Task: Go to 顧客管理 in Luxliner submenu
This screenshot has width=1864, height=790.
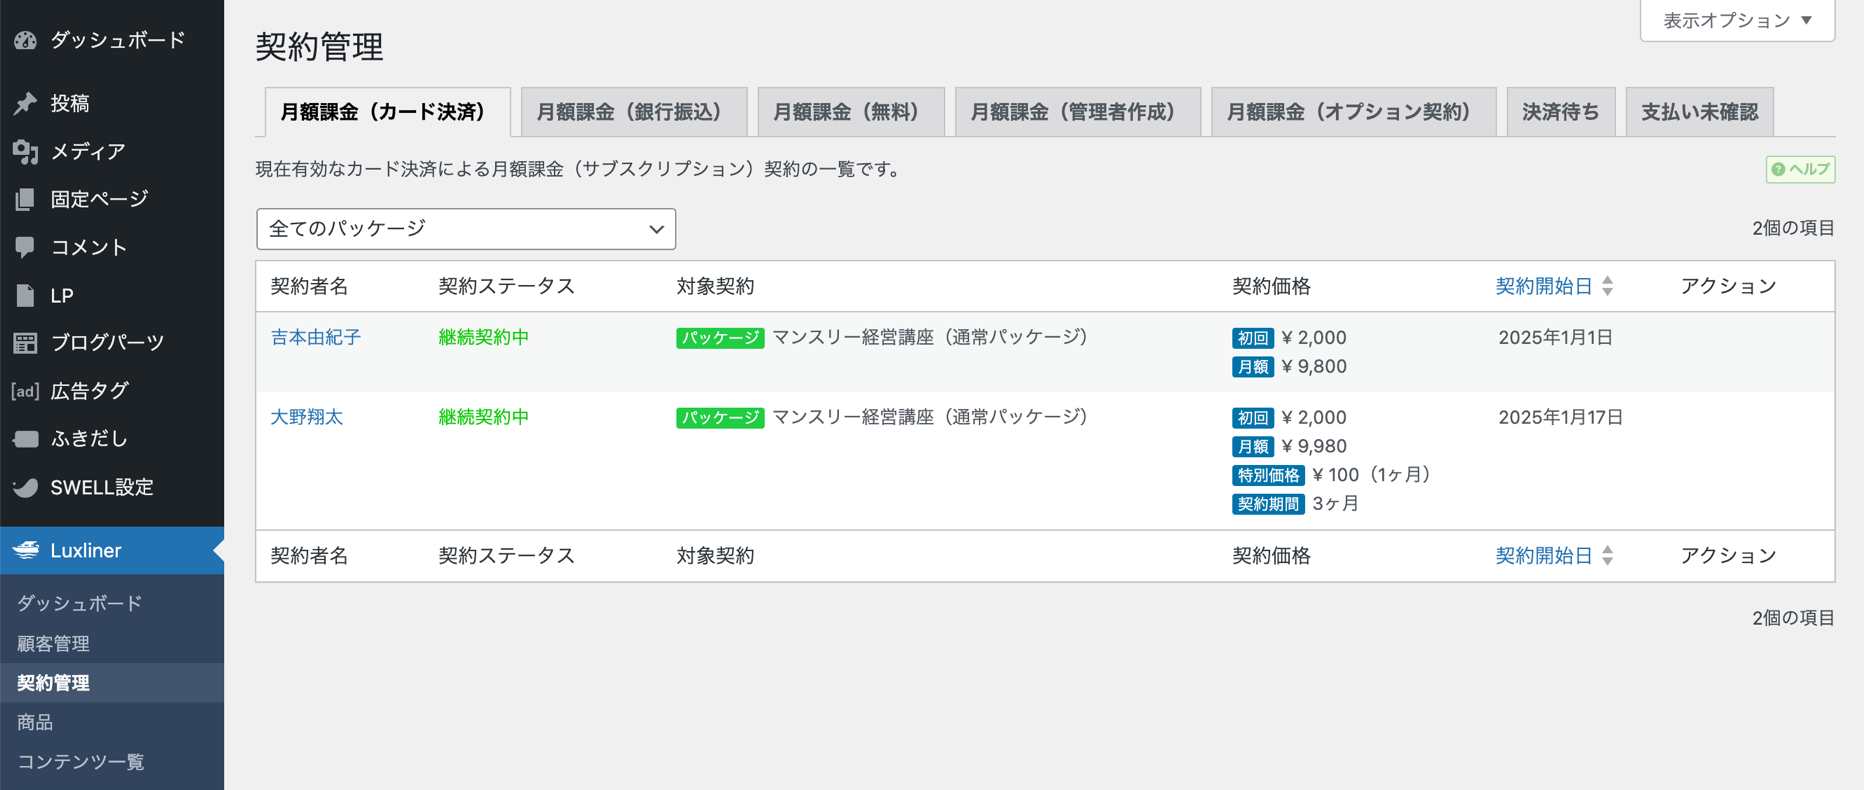Action: pos(53,643)
